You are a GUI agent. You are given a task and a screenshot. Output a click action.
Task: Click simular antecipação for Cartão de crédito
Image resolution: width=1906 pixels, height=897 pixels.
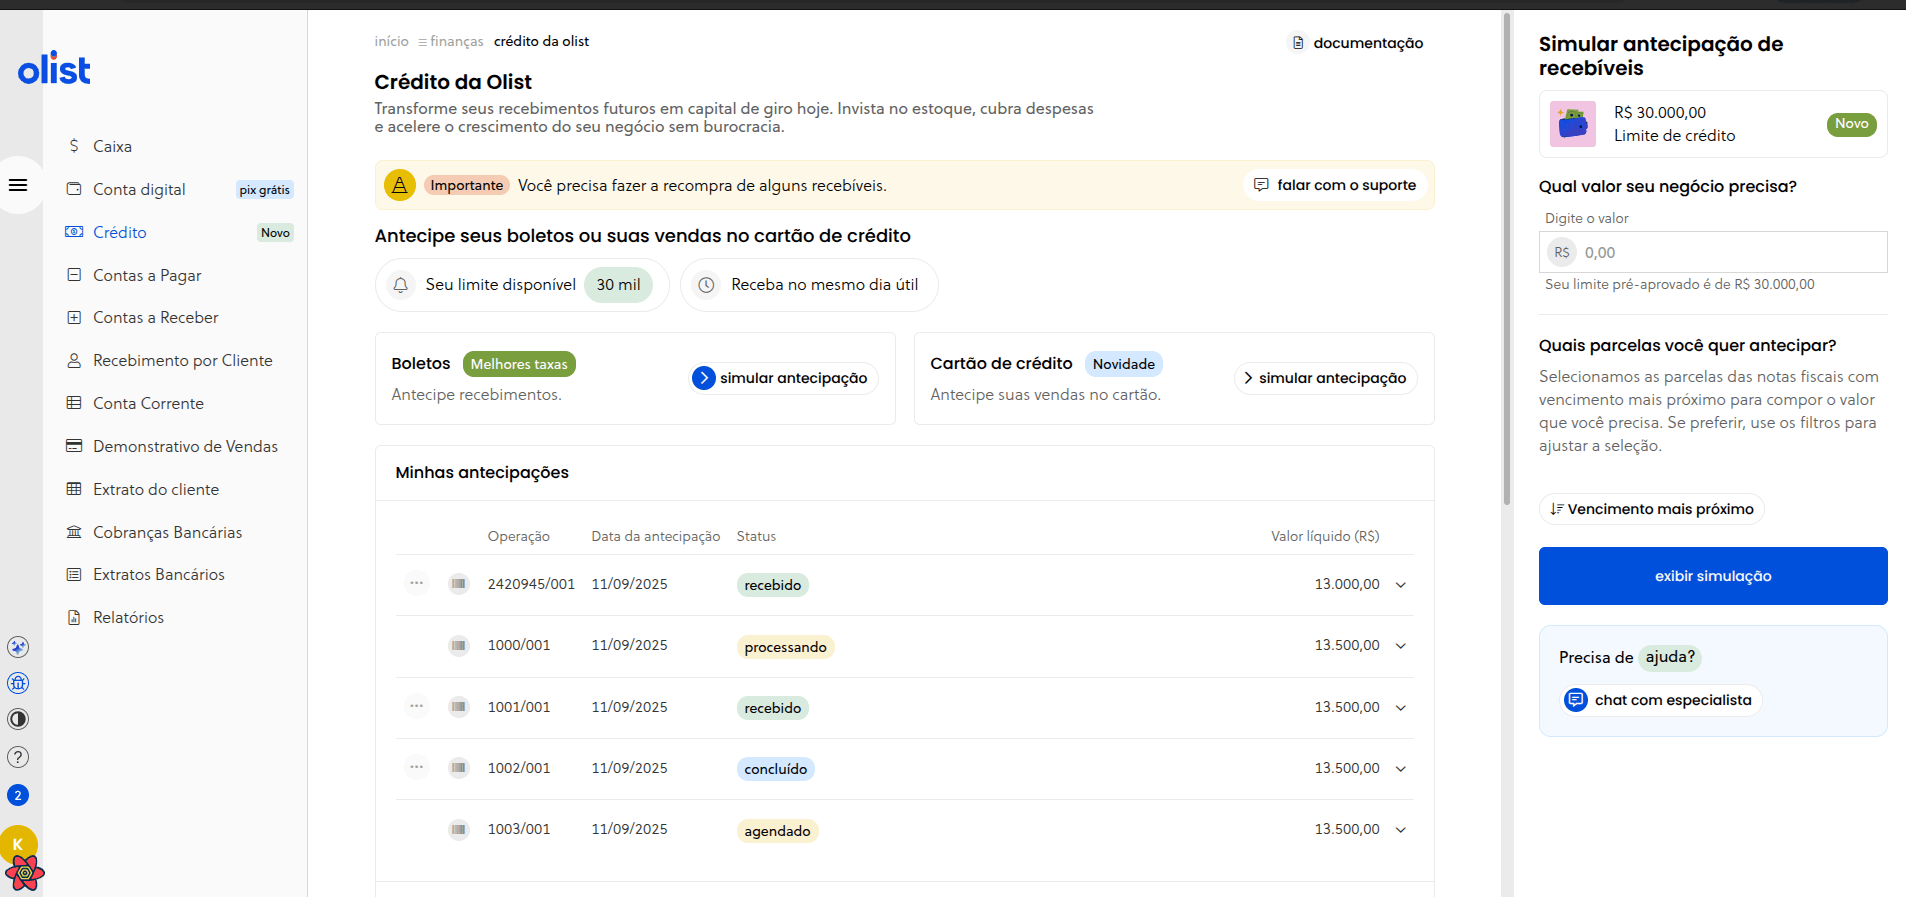click(1325, 378)
